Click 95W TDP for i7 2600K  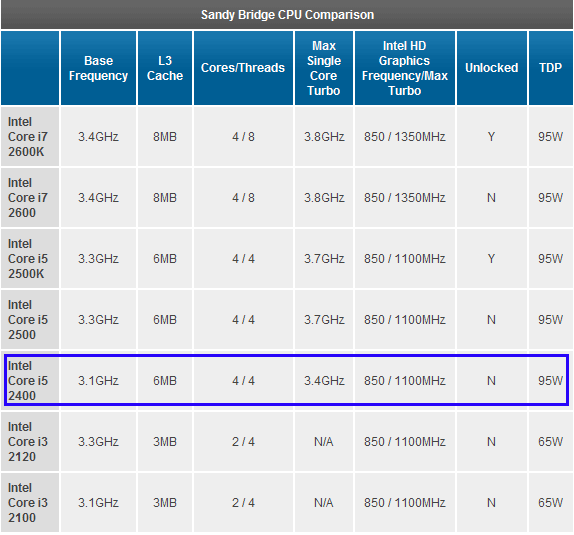pyautogui.click(x=550, y=137)
